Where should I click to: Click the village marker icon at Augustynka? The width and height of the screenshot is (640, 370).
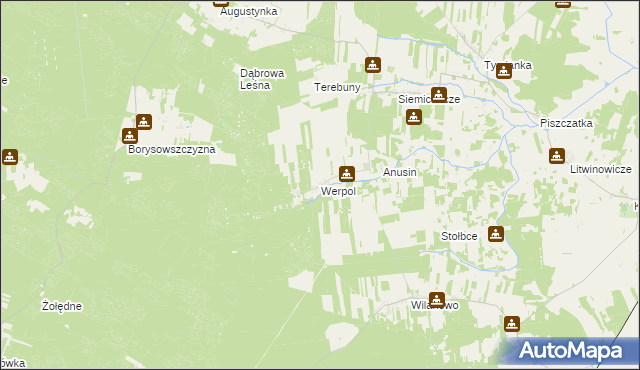point(221,4)
